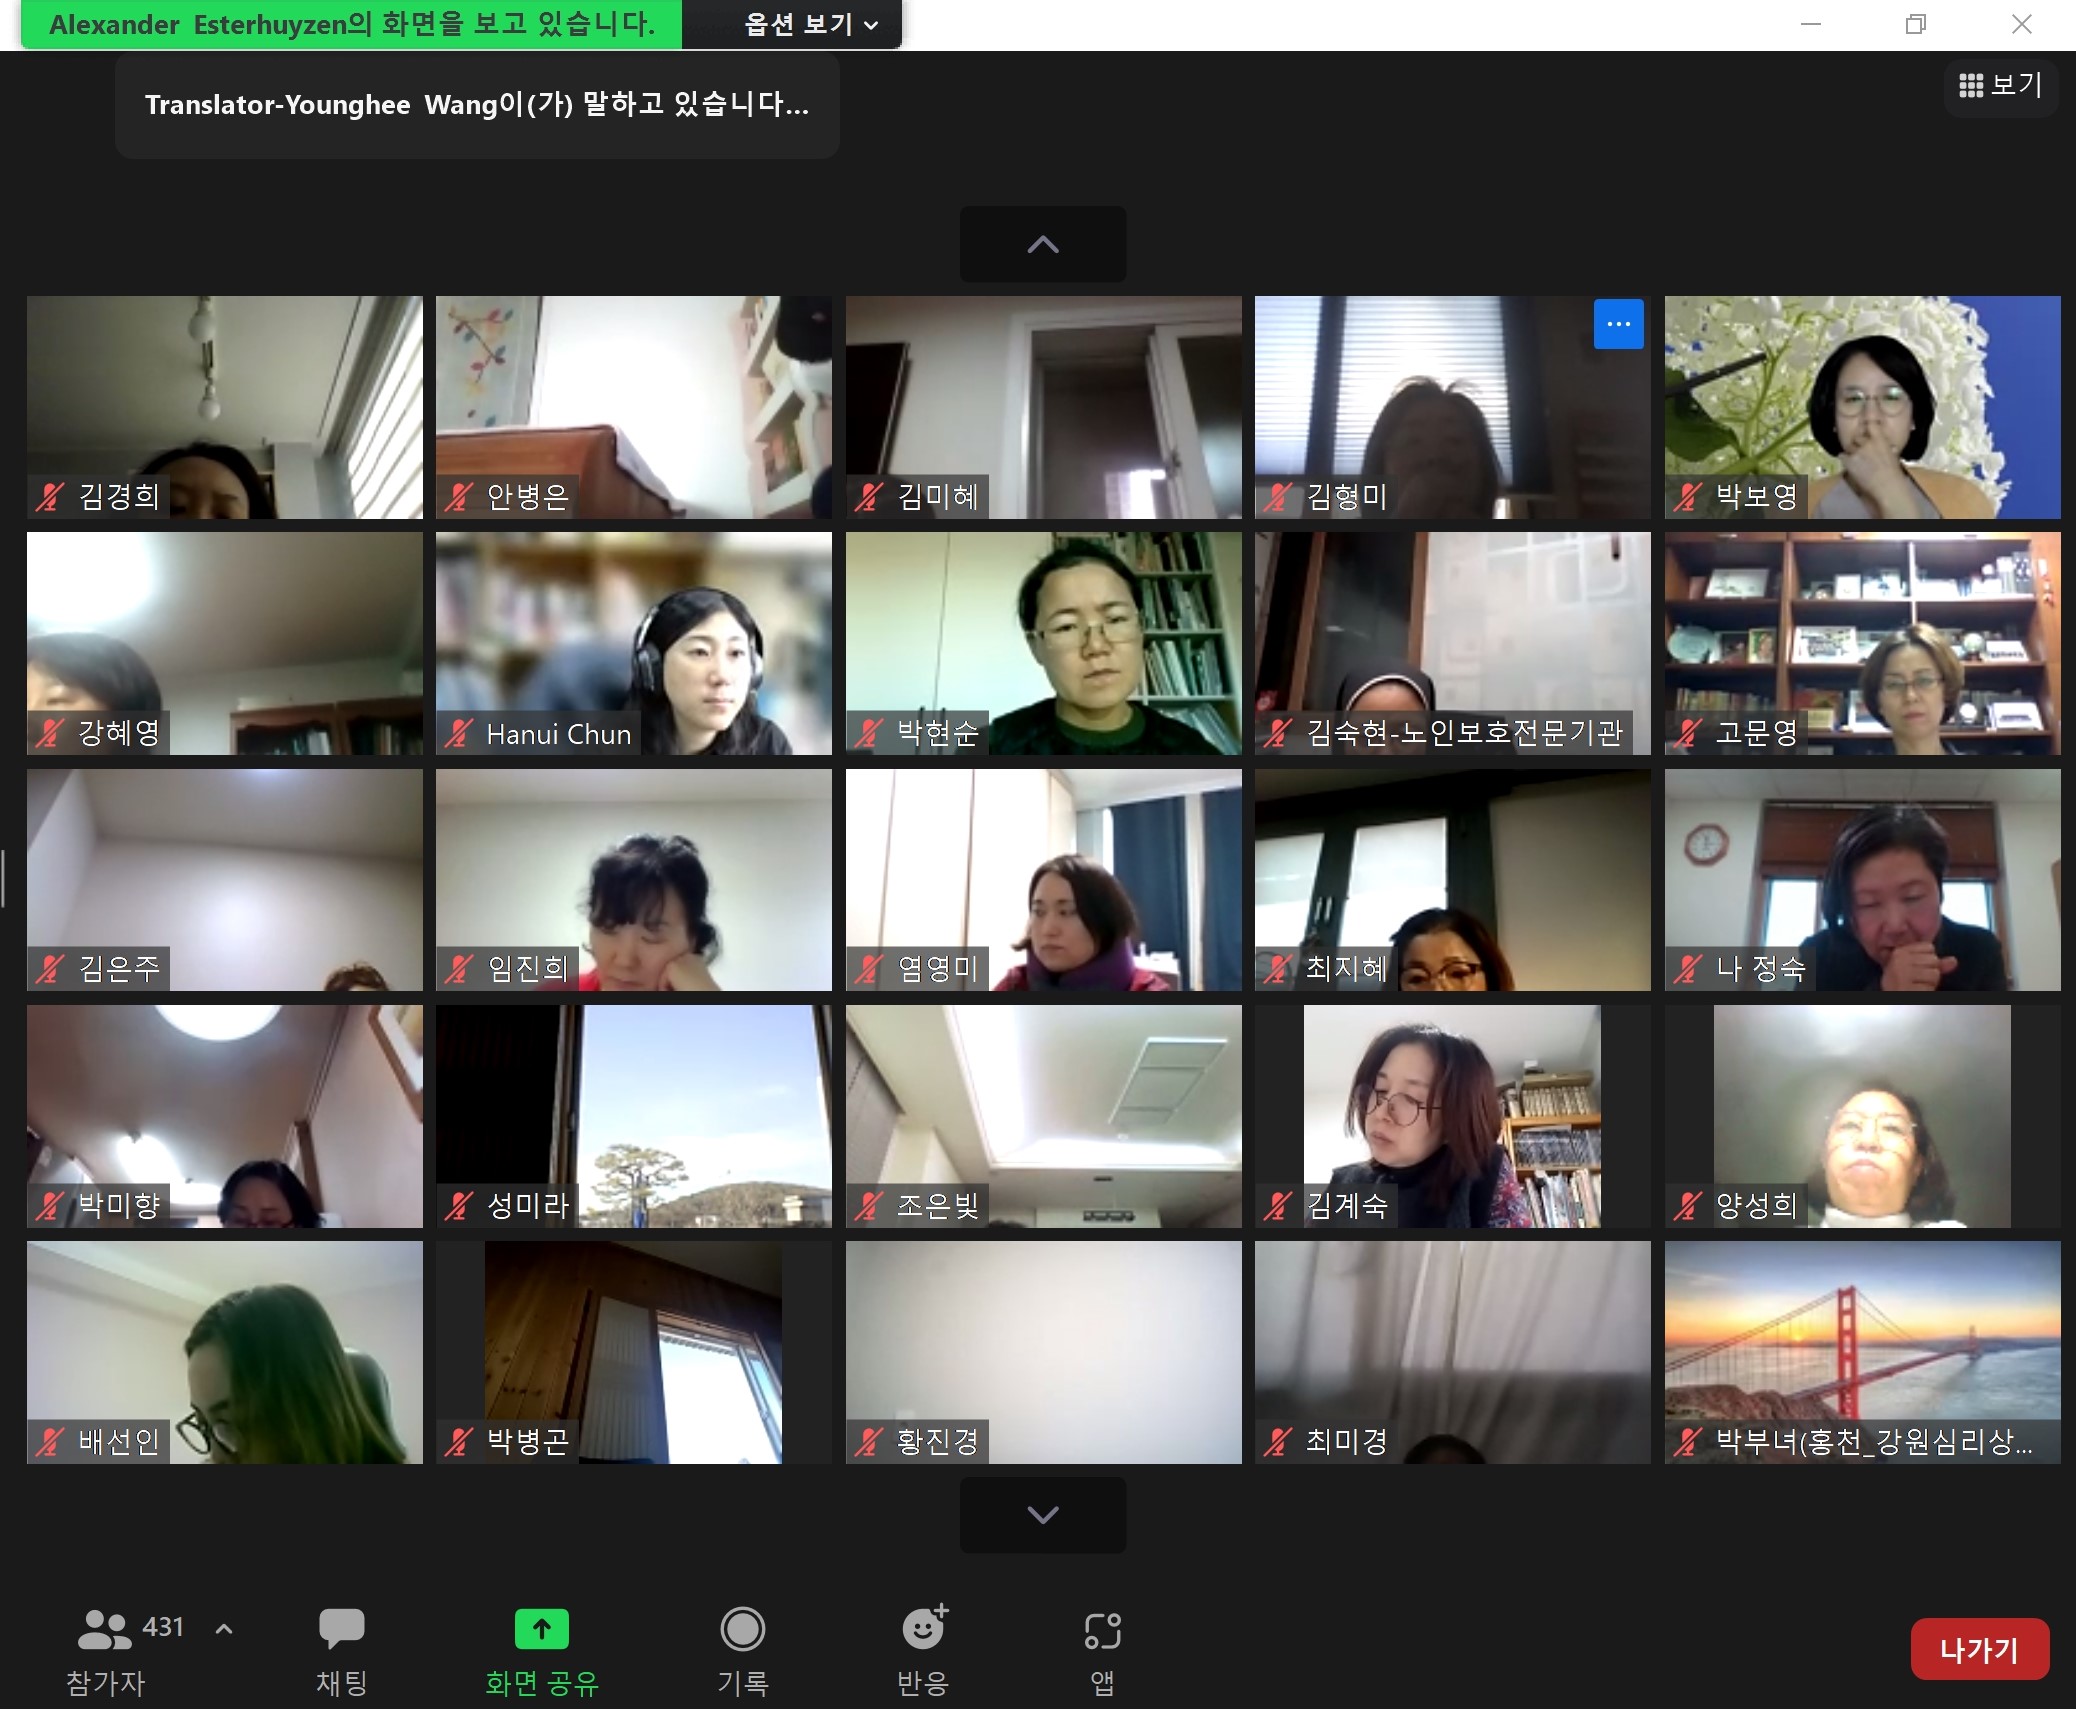Image resolution: width=2076 pixels, height=1710 pixels.
Task: Select the 배선인 video tile
Action: point(225,1352)
